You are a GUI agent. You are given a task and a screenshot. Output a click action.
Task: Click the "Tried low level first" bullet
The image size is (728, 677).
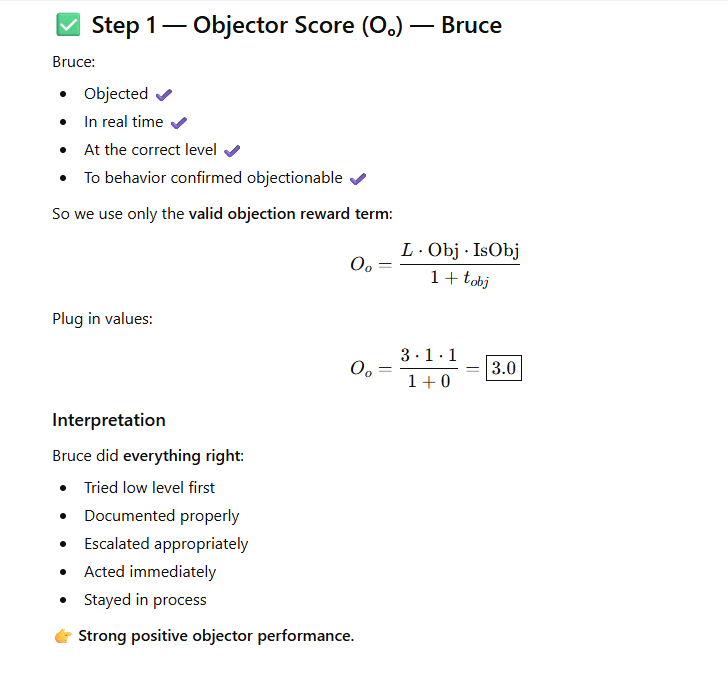pos(149,488)
